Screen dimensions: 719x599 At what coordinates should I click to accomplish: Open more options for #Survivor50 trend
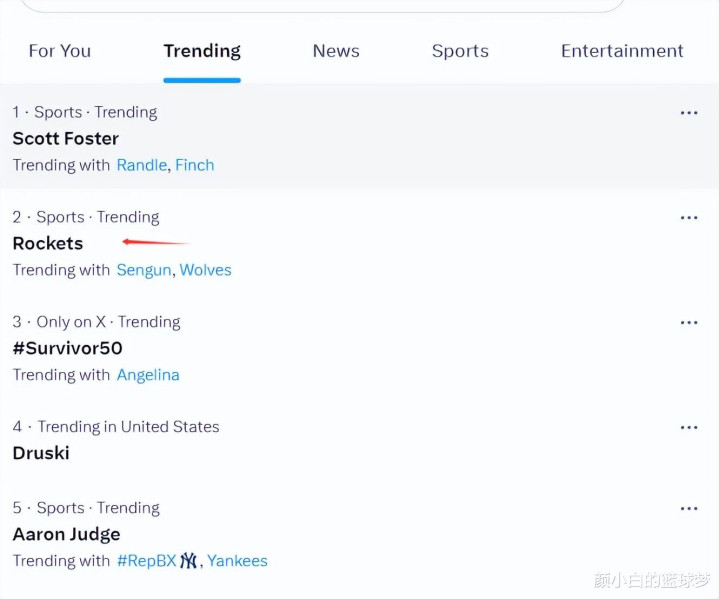[688, 323]
